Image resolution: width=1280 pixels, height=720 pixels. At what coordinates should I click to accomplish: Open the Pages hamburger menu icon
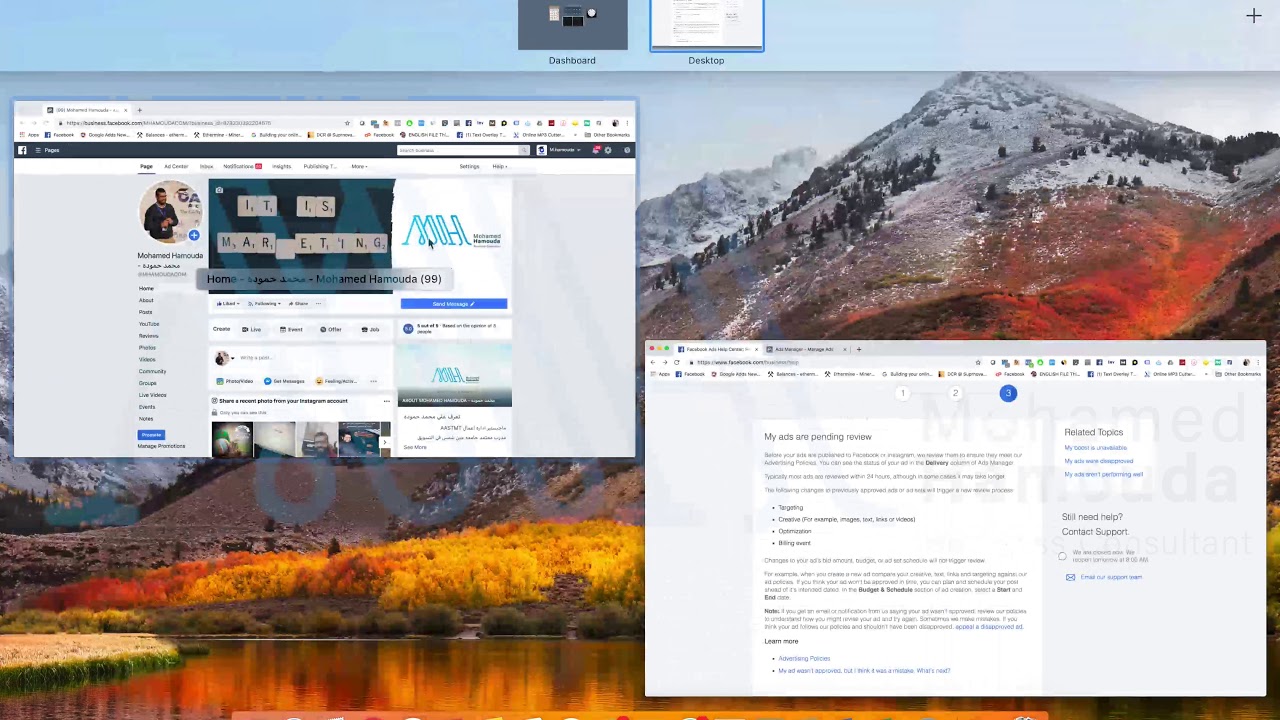pyautogui.click(x=38, y=150)
